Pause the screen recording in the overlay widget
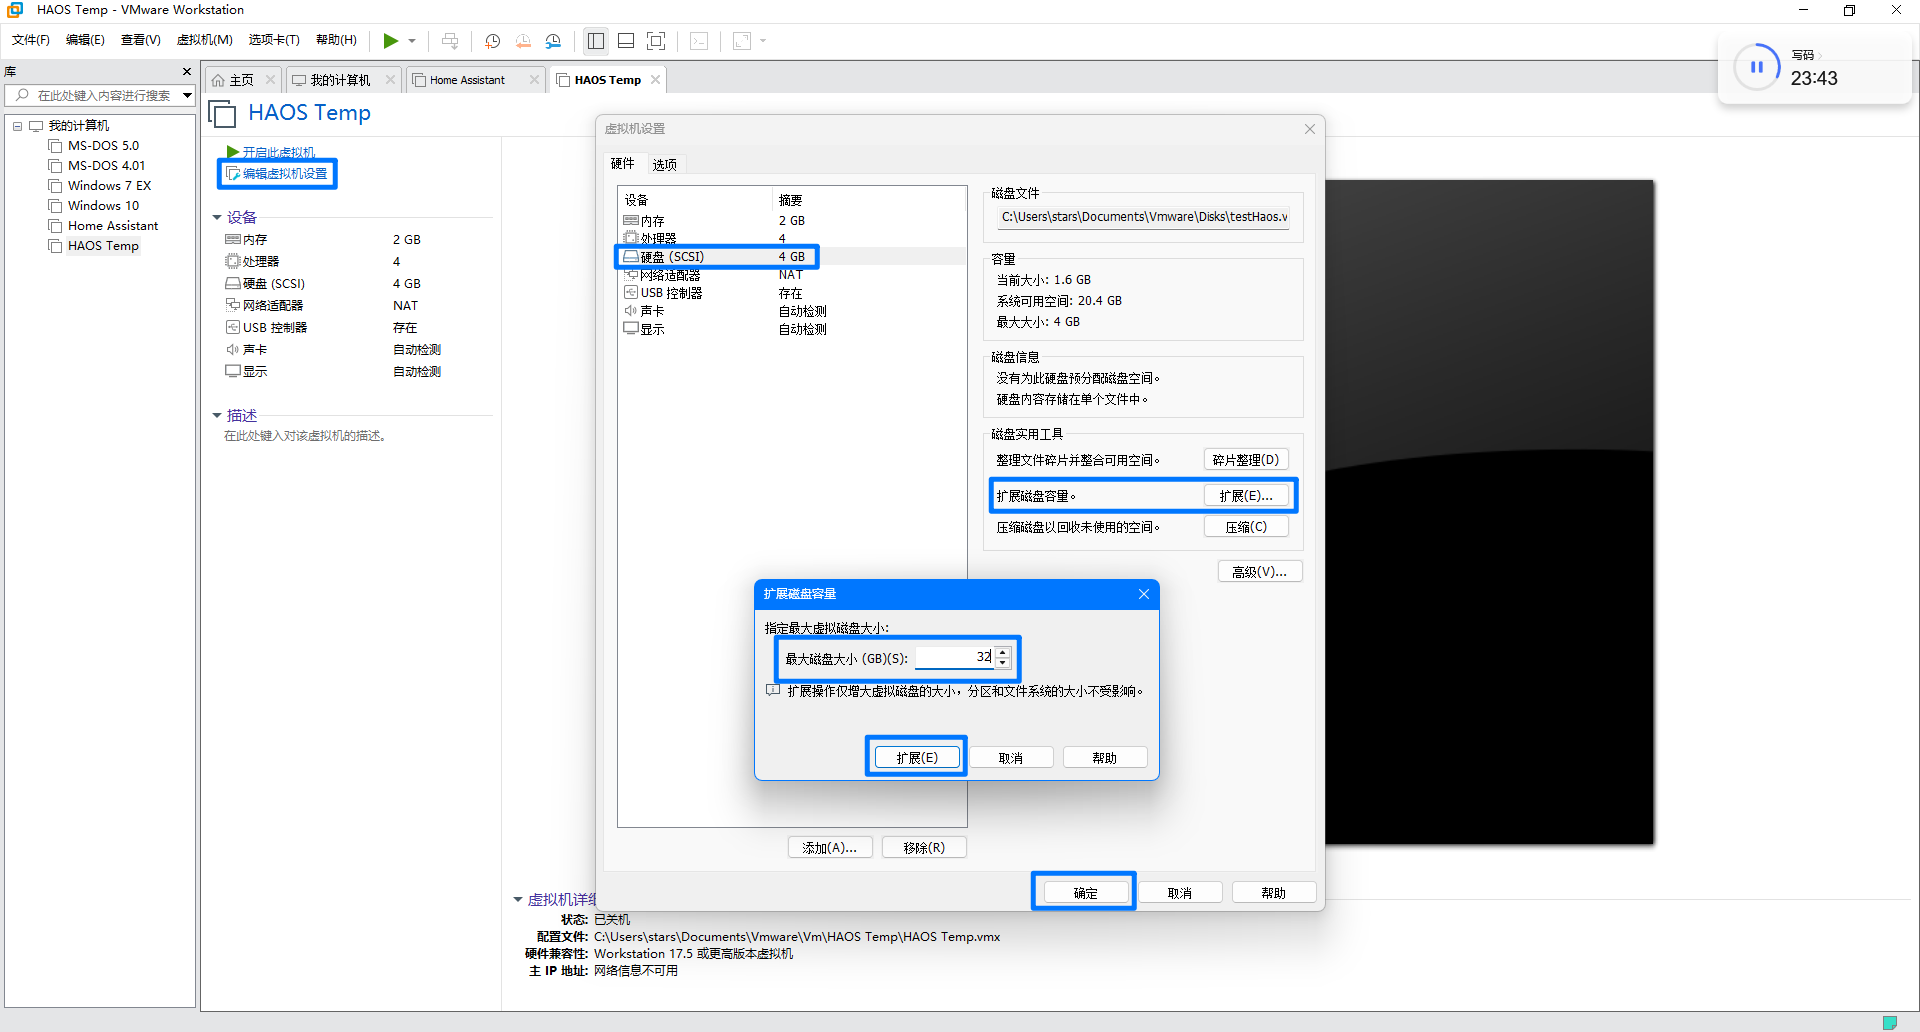This screenshot has width=1920, height=1032. [x=1757, y=67]
